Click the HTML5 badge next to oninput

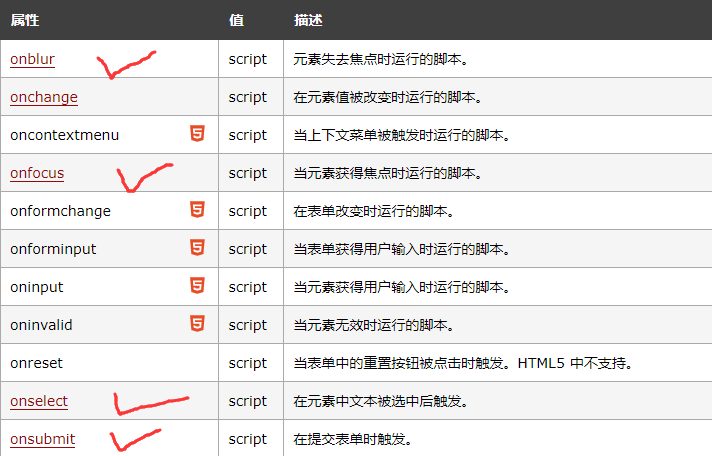pos(198,286)
